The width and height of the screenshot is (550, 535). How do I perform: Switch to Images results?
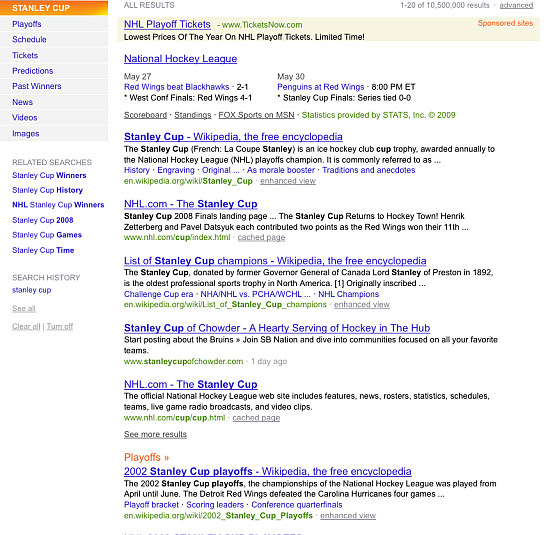click(x=26, y=134)
